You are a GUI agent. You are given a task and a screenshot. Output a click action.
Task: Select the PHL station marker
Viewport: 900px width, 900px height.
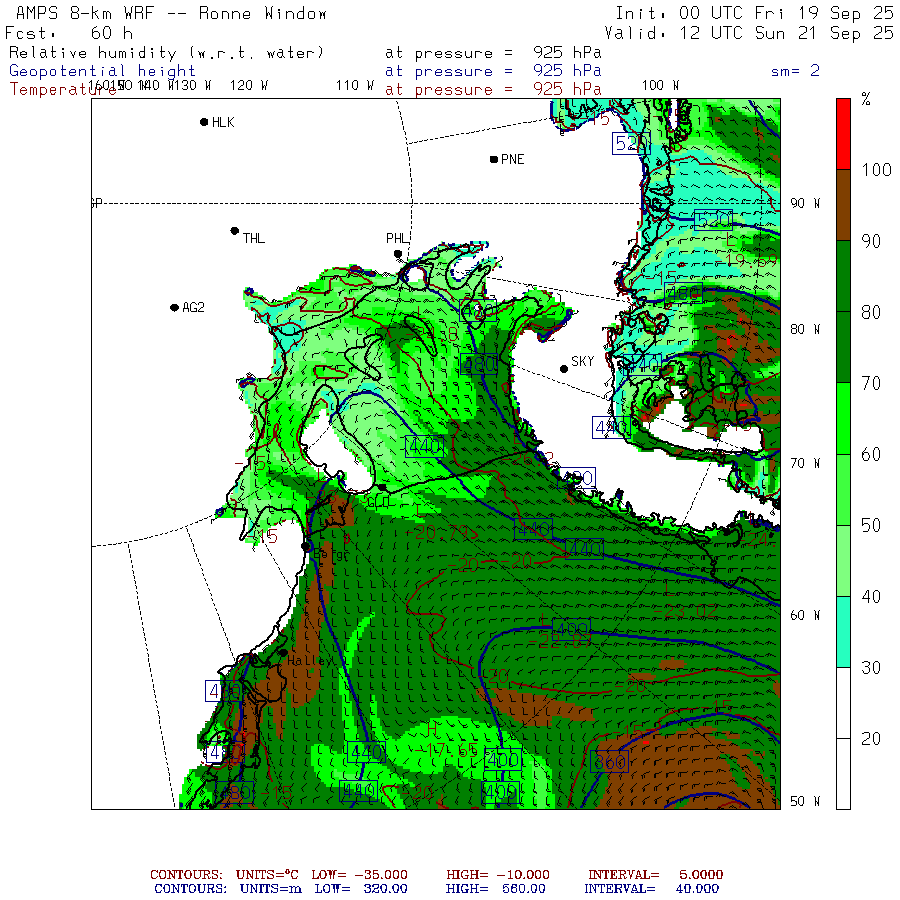(x=398, y=254)
